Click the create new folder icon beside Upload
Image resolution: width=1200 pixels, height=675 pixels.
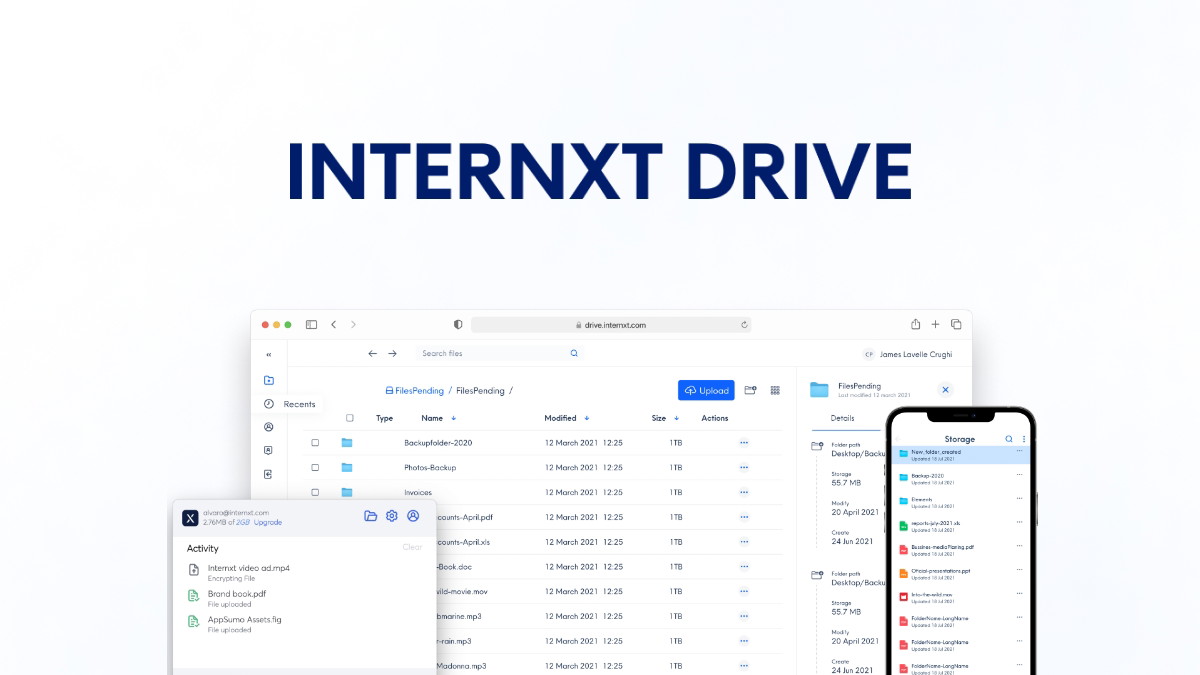750,390
